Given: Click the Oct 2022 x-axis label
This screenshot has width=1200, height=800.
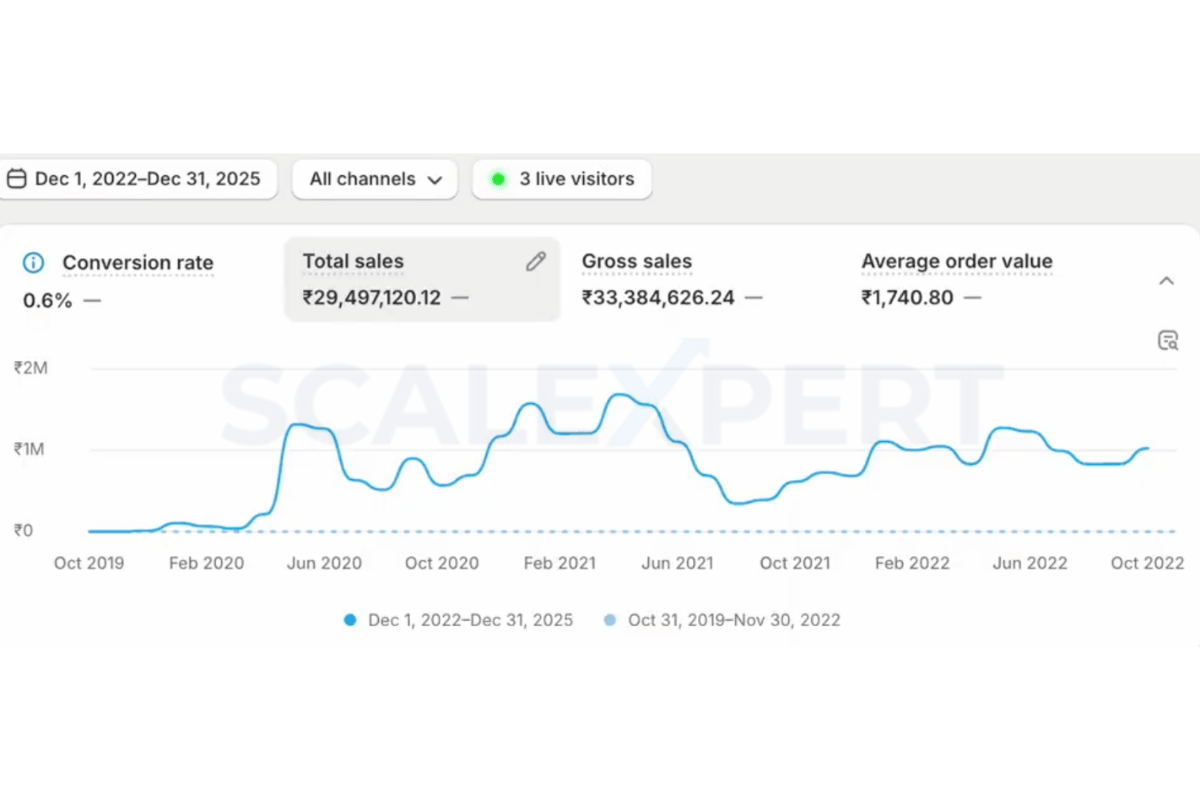Looking at the screenshot, I should click(1148, 563).
